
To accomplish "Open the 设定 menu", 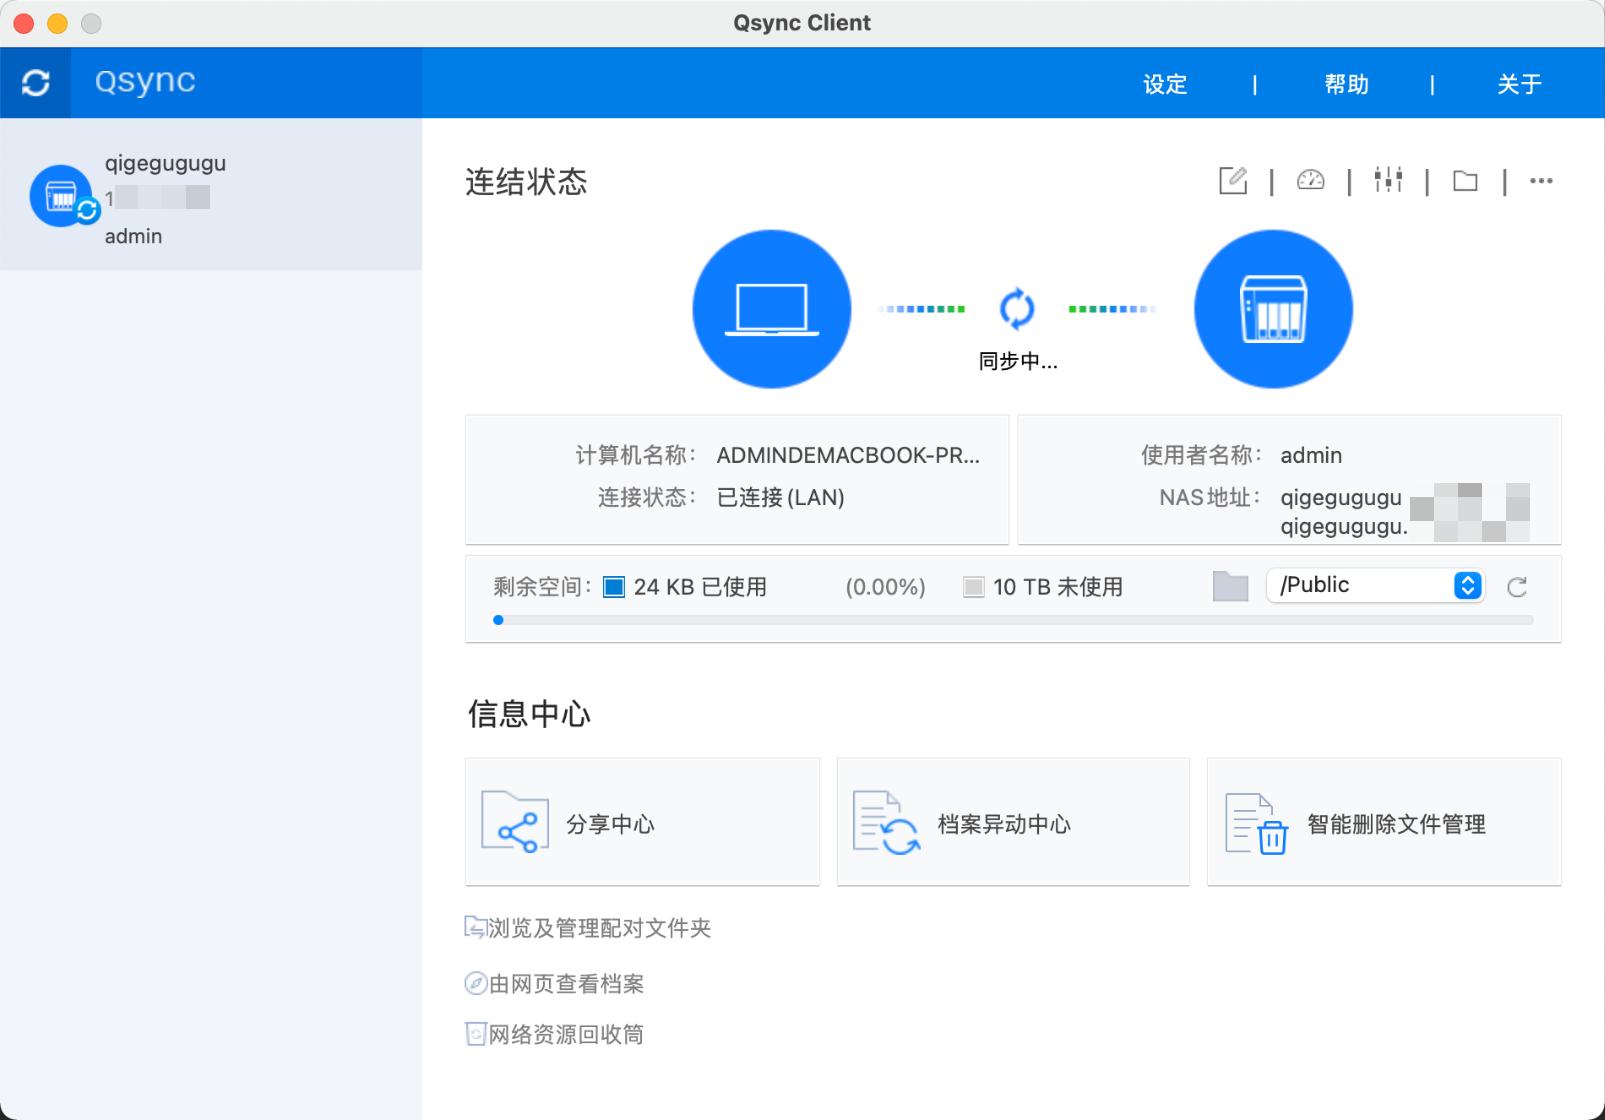I will pyautogui.click(x=1164, y=84).
